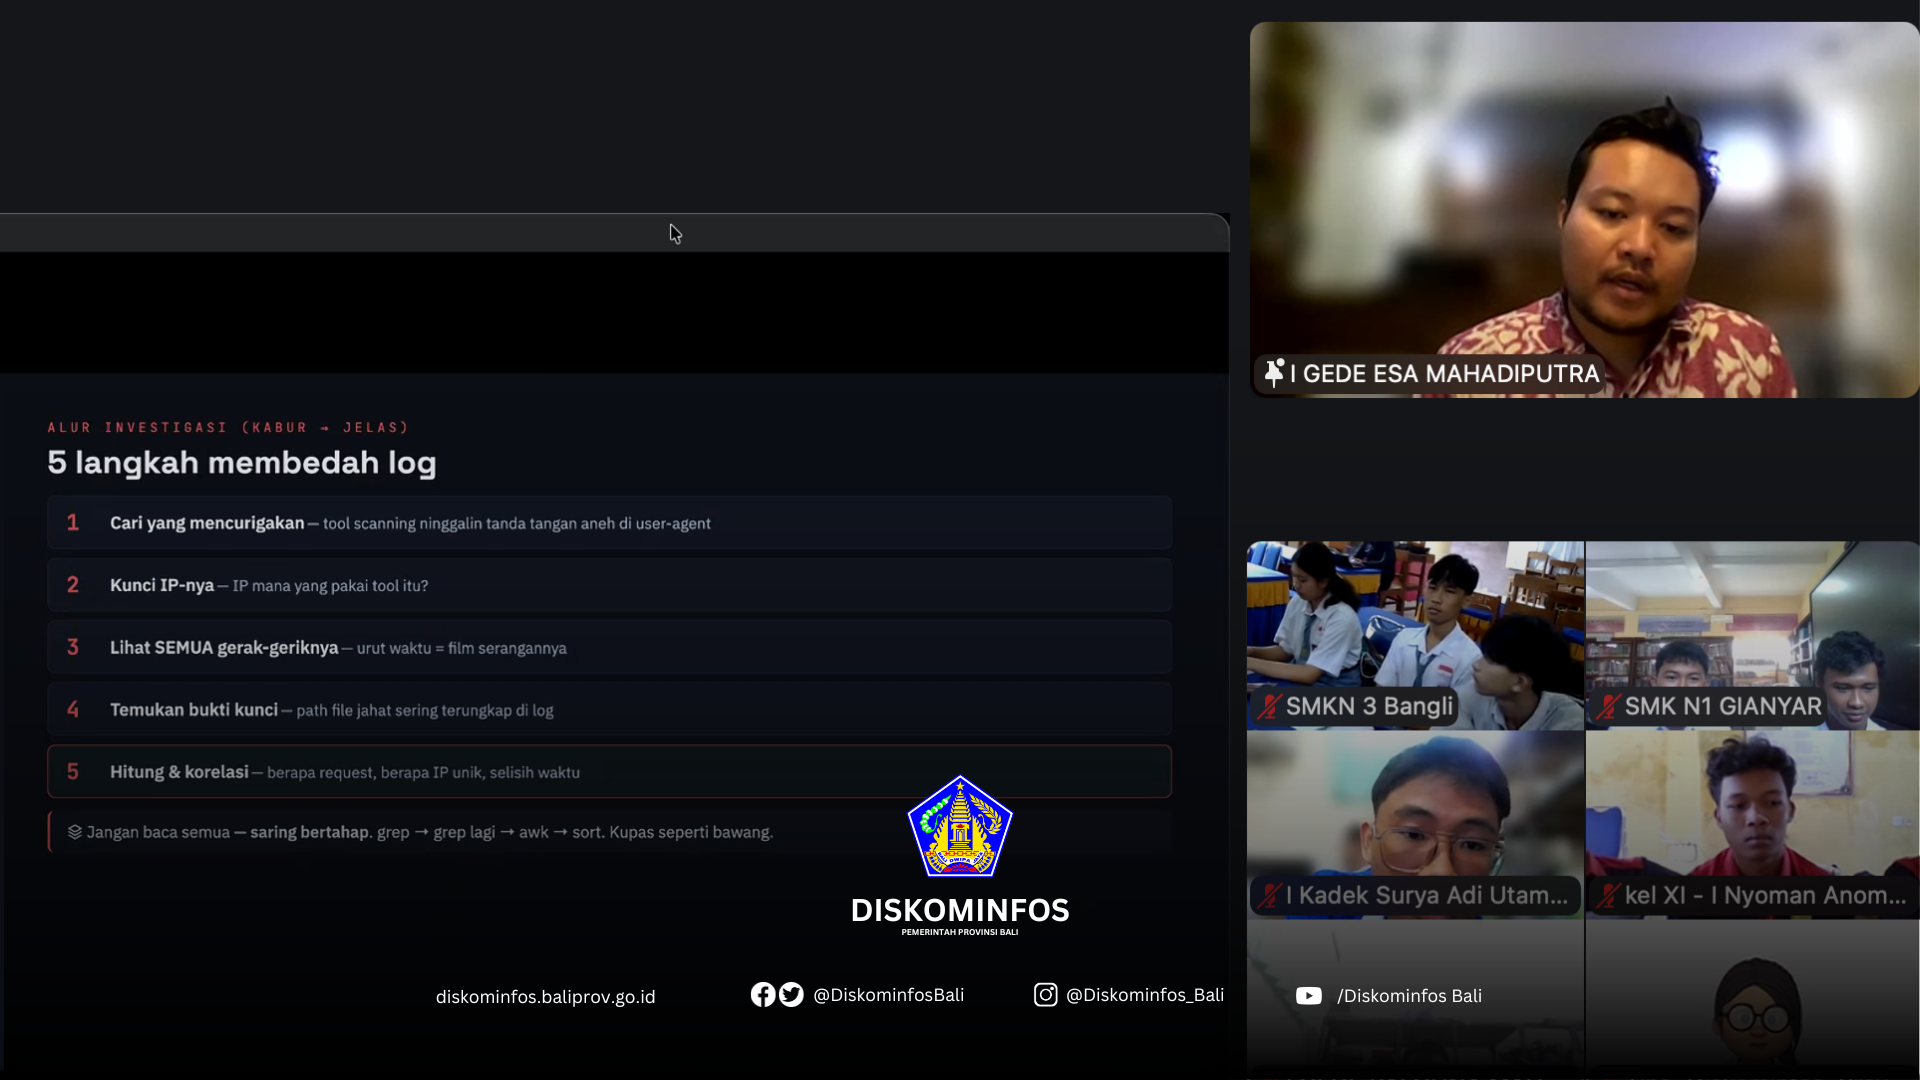Screen dimensions: 1920x1080
Task: Click muted mic icon on kel XI tile
Action: [x=1608, y=896]
